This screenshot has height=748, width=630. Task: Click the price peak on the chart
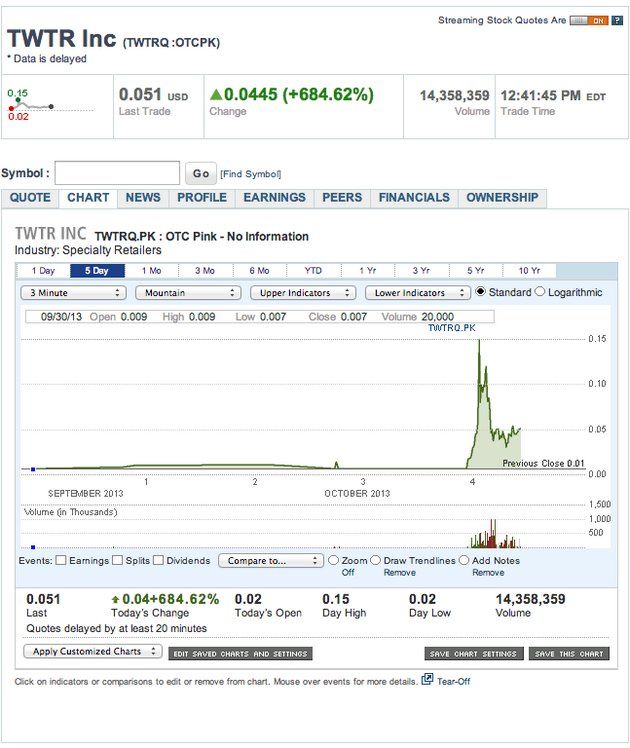[x=479, y=341]
